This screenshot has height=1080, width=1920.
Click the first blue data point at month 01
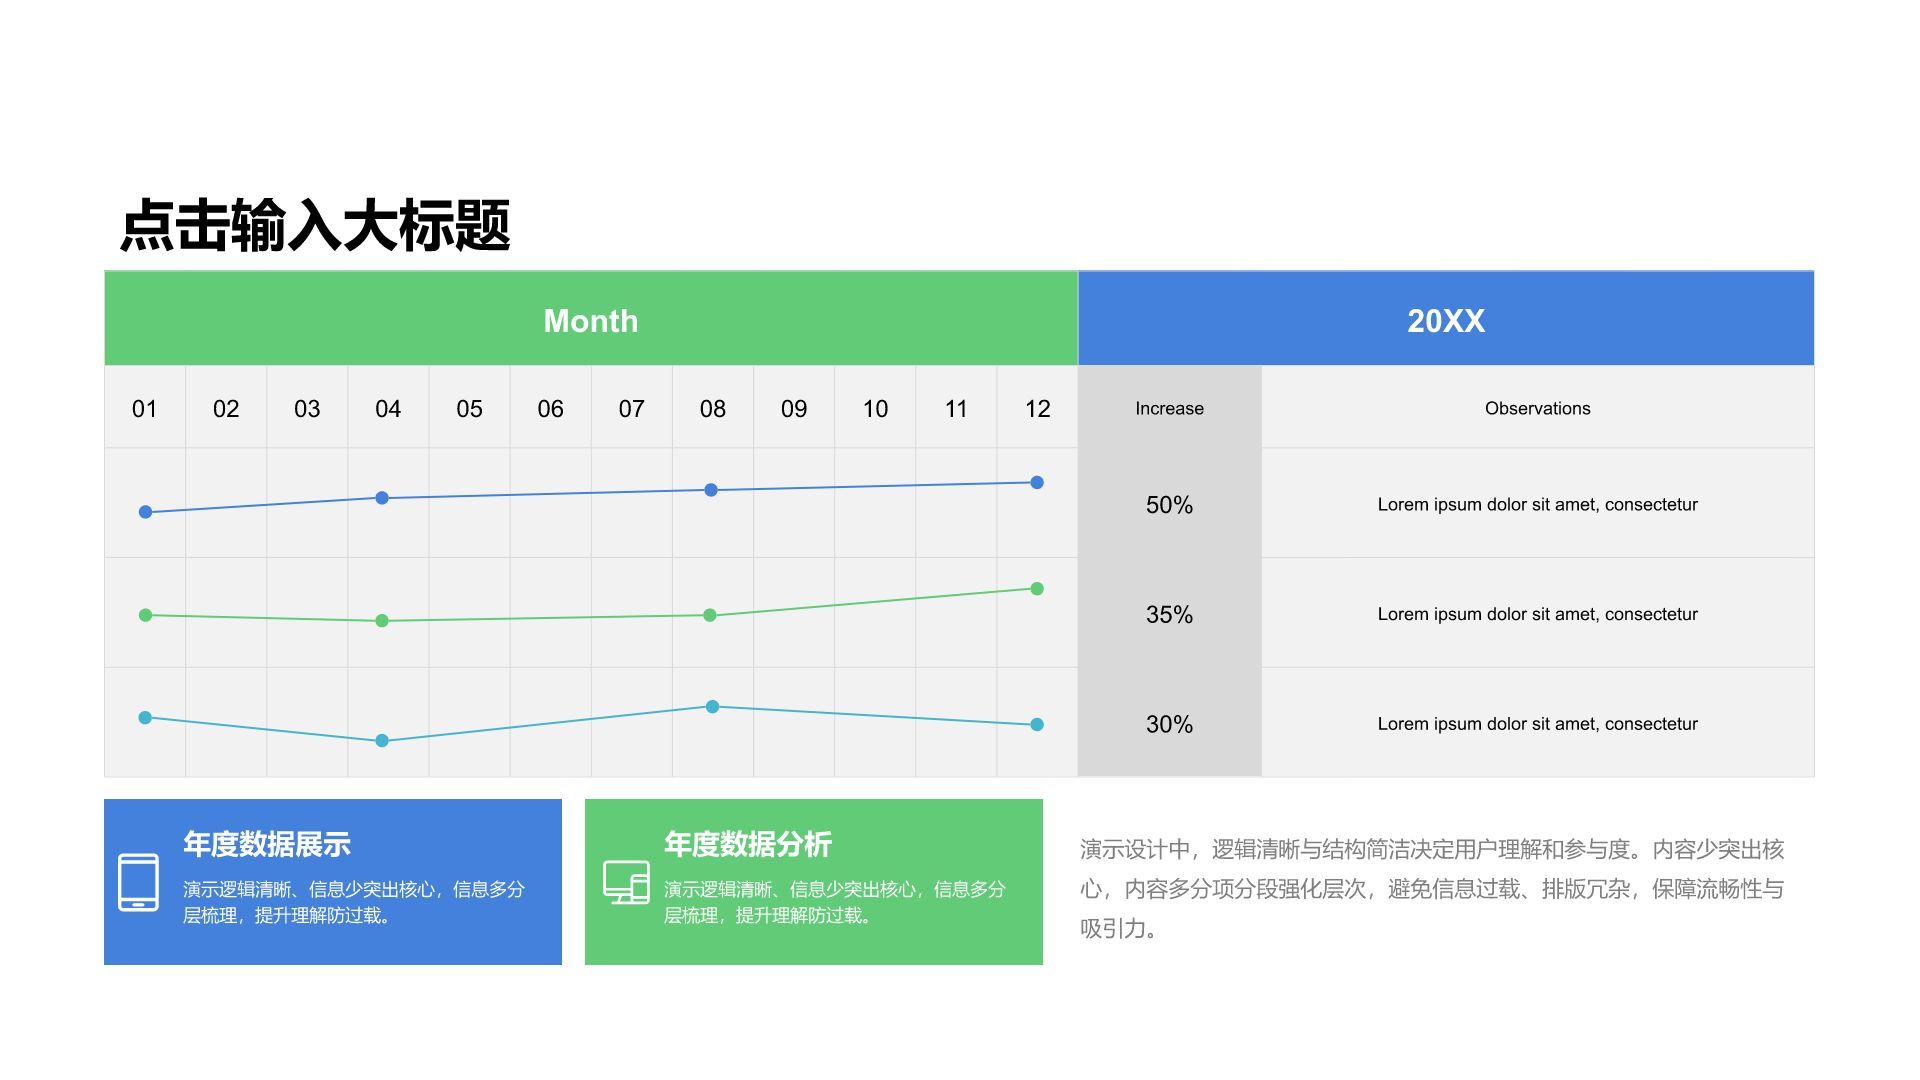click(146, 511)
